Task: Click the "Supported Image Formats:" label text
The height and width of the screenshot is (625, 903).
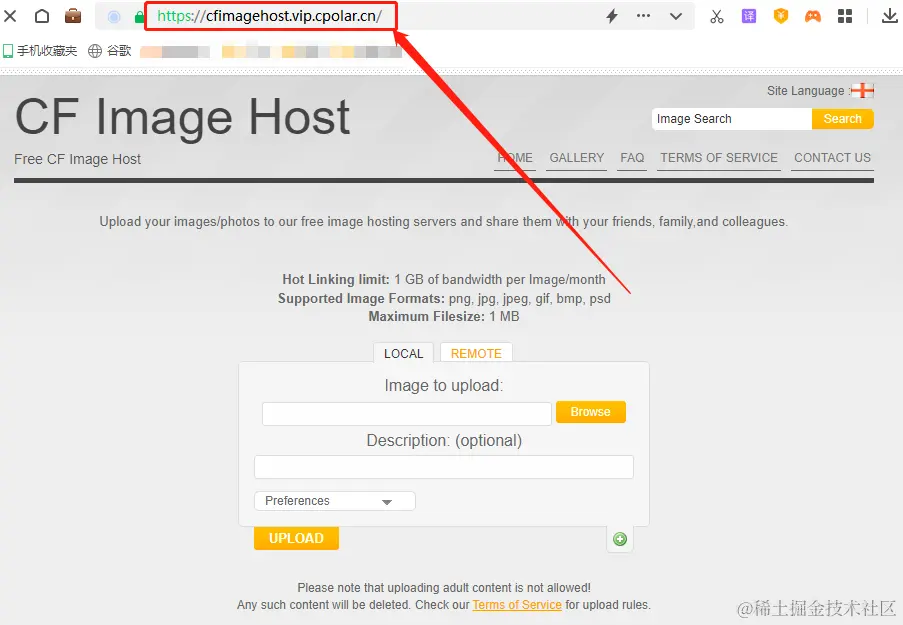Action: (x=361, y=298)
